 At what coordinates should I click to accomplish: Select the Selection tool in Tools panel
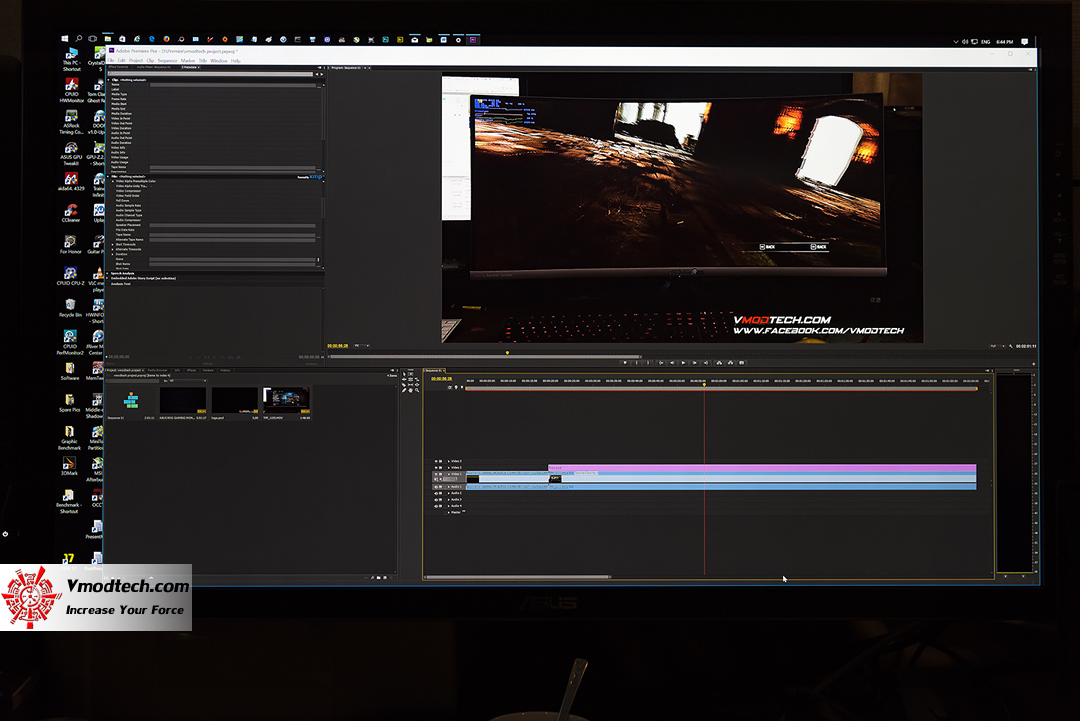(404, 374)
